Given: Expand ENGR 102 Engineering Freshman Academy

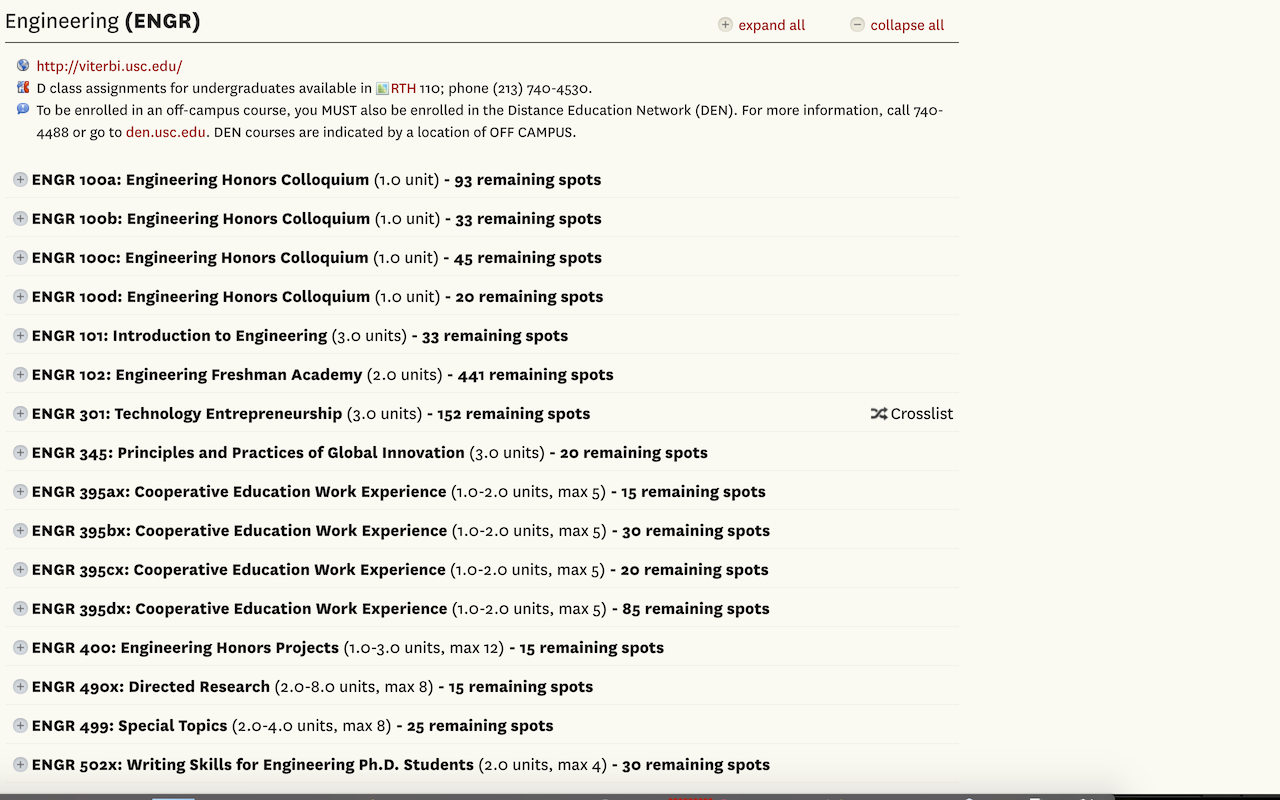Looking at the screenshot, I should pos(20,375).
